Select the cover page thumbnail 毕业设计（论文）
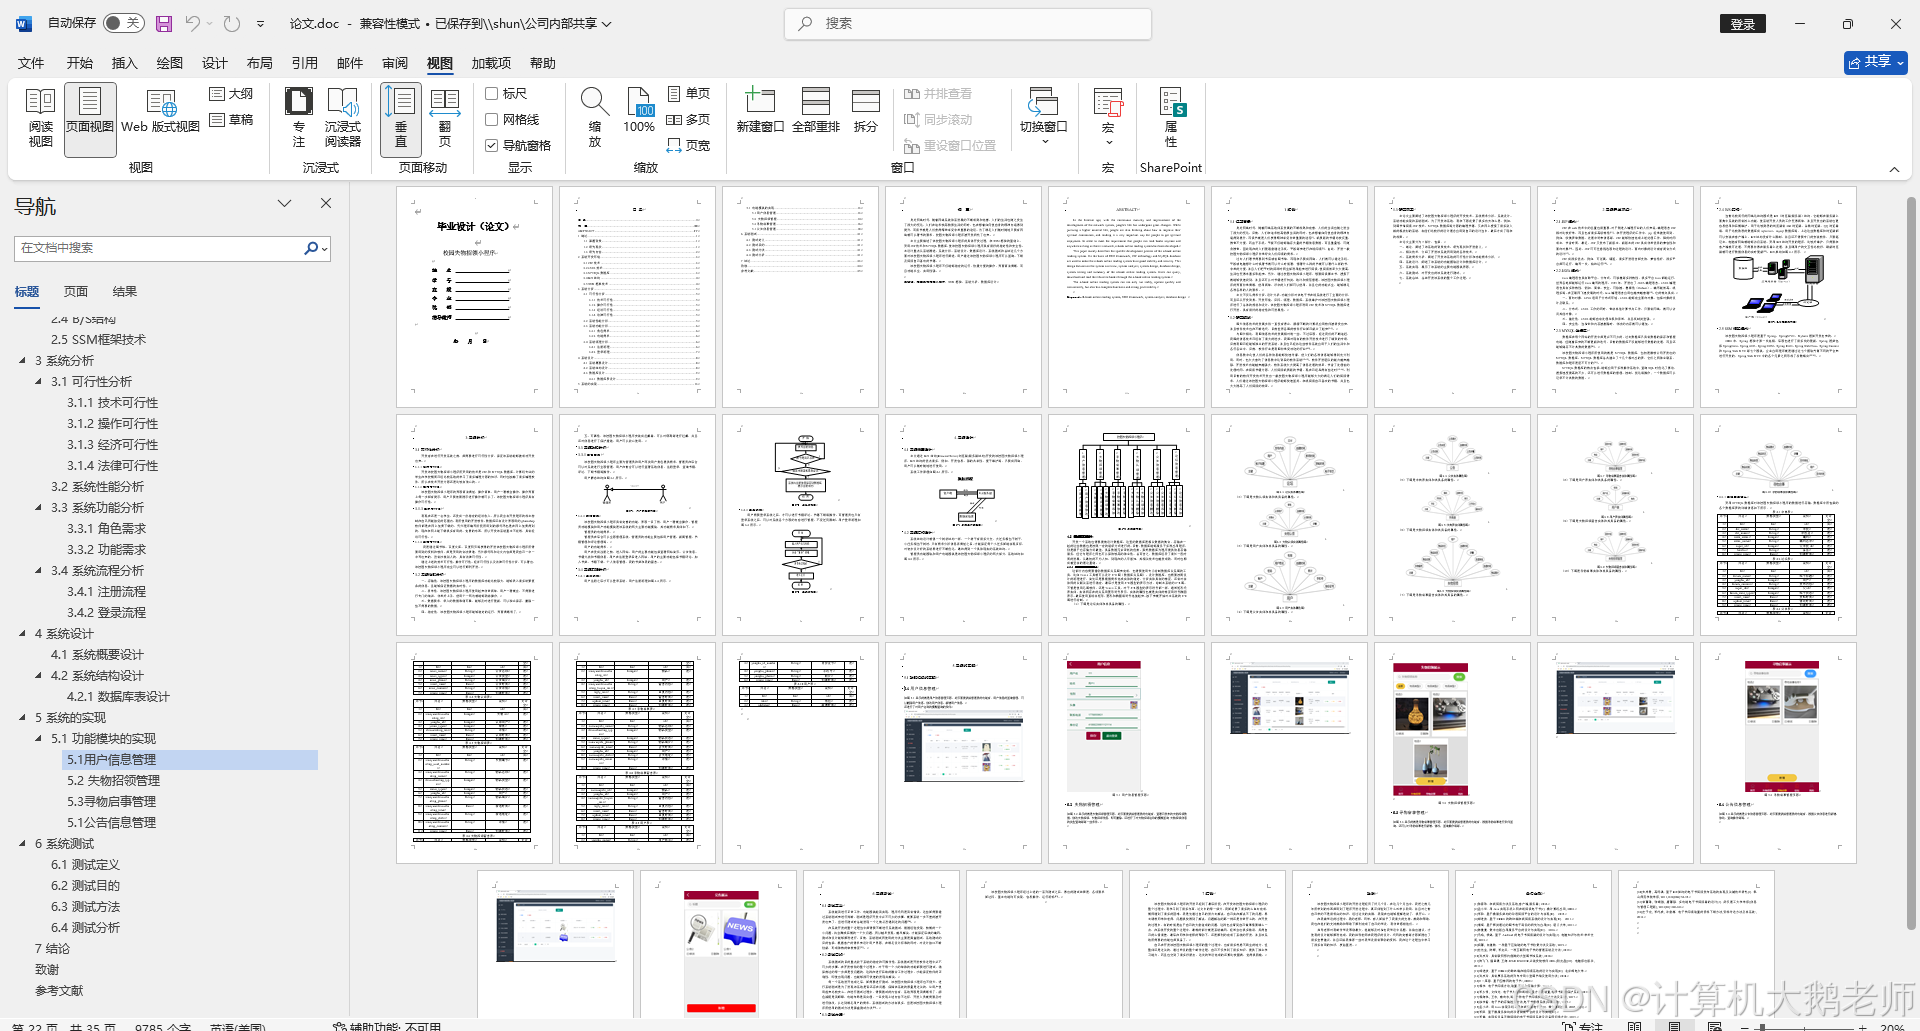Viewport: 1920px width, 1031px height. click(x=474, y=297)
